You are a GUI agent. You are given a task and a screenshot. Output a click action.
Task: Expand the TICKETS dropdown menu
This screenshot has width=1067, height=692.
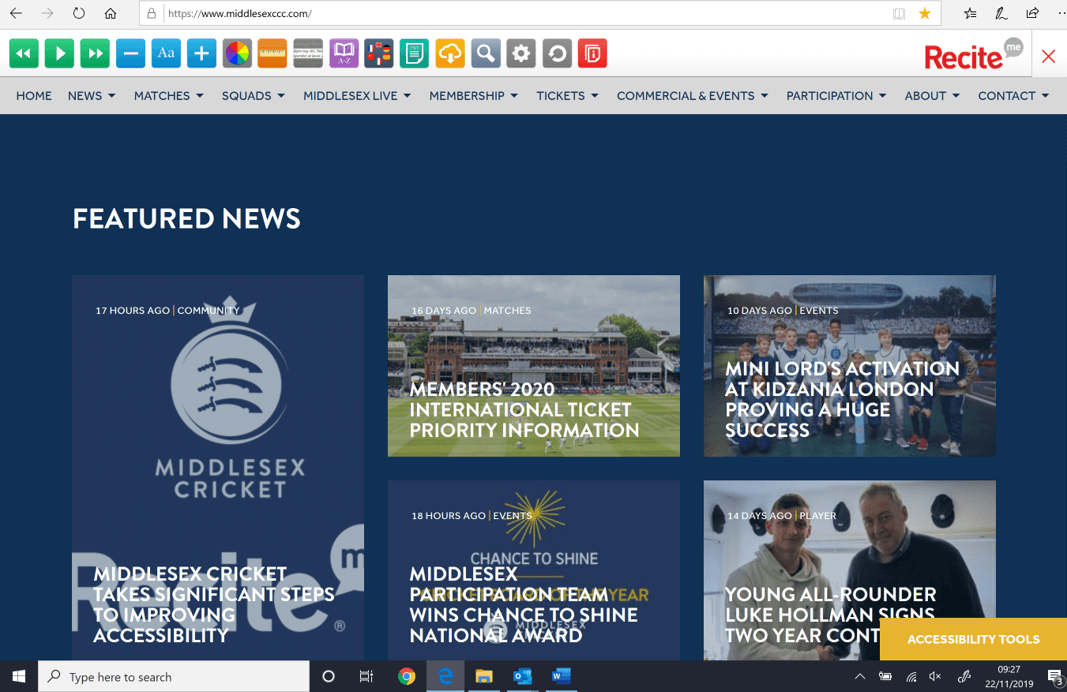click(568, 96)
